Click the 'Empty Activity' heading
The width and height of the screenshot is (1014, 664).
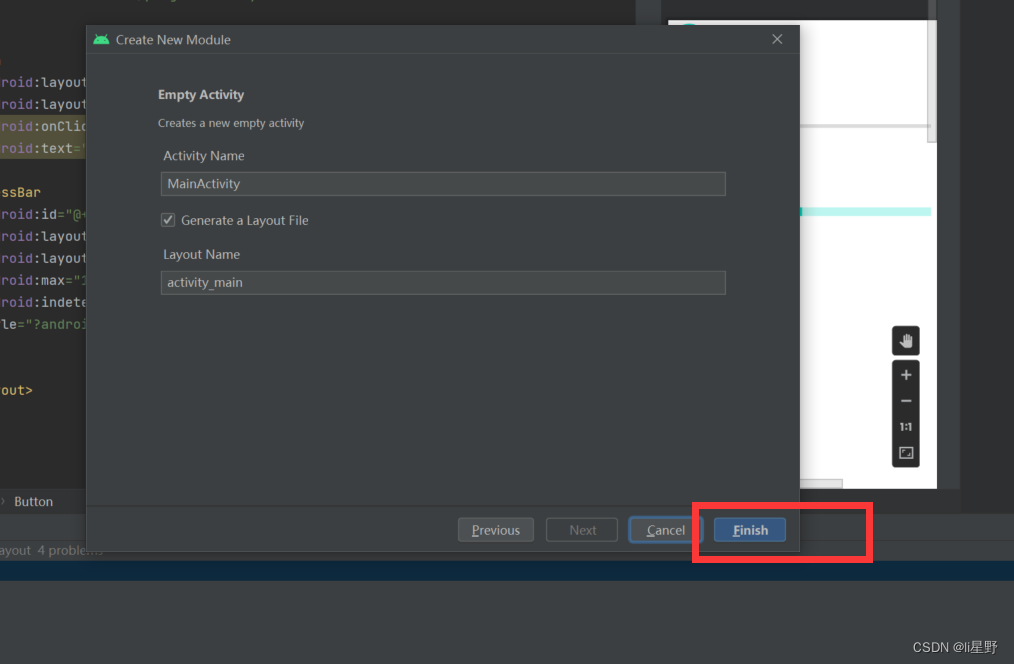coord(201,94)
